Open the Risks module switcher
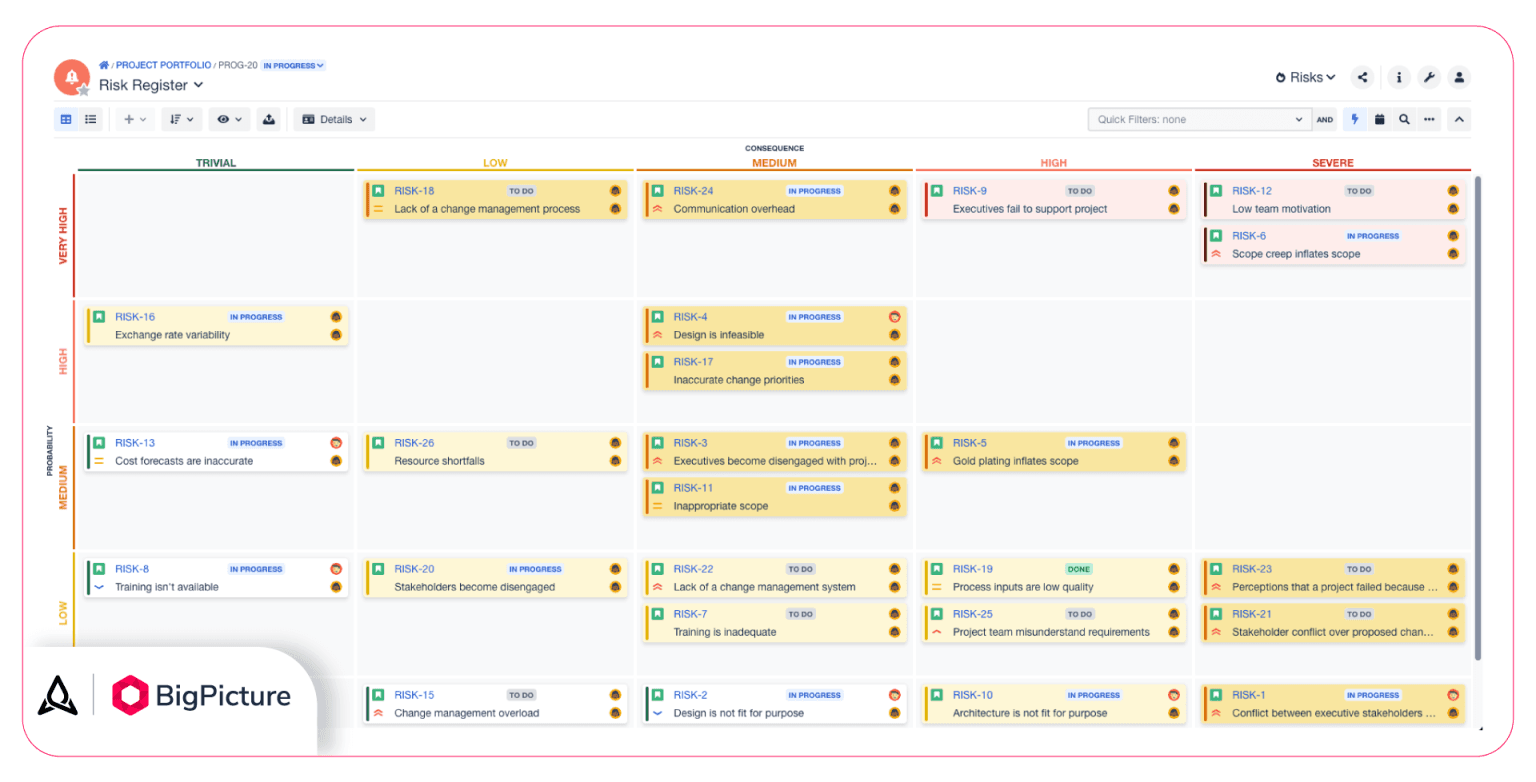This screenshot has height=782, width=1536. (x=1306, y=77)
